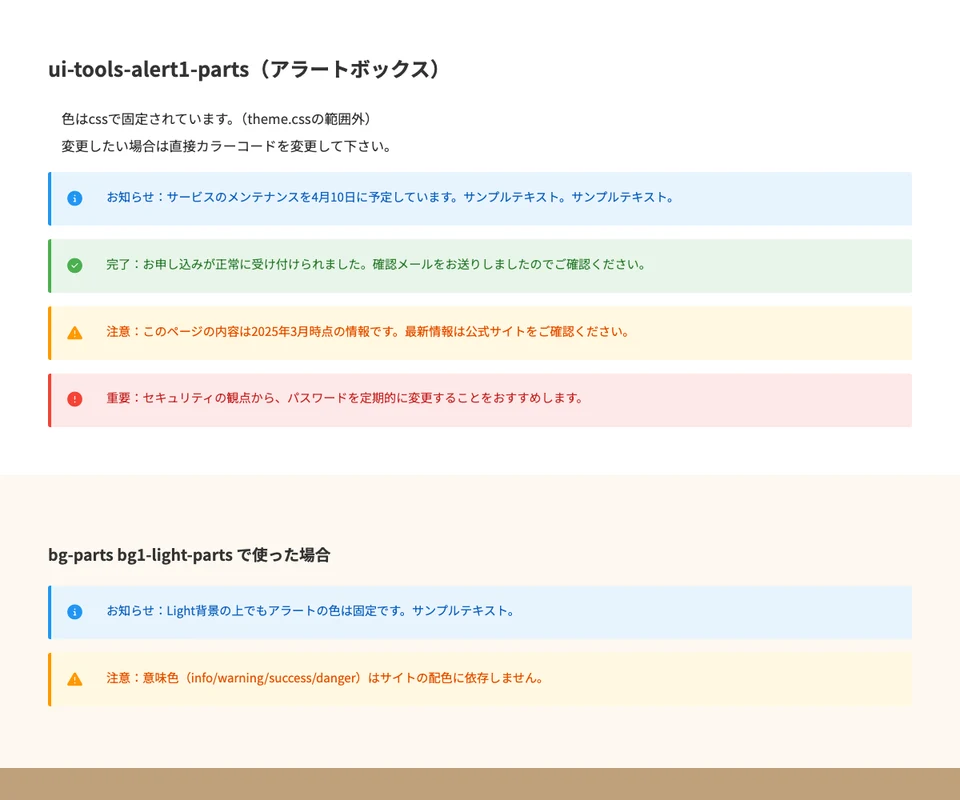Viewport: 960px width, 800px height.
Task: Click the 色はcssで固定されています description line
Action: pyautogui.click(x=215, y=119)
